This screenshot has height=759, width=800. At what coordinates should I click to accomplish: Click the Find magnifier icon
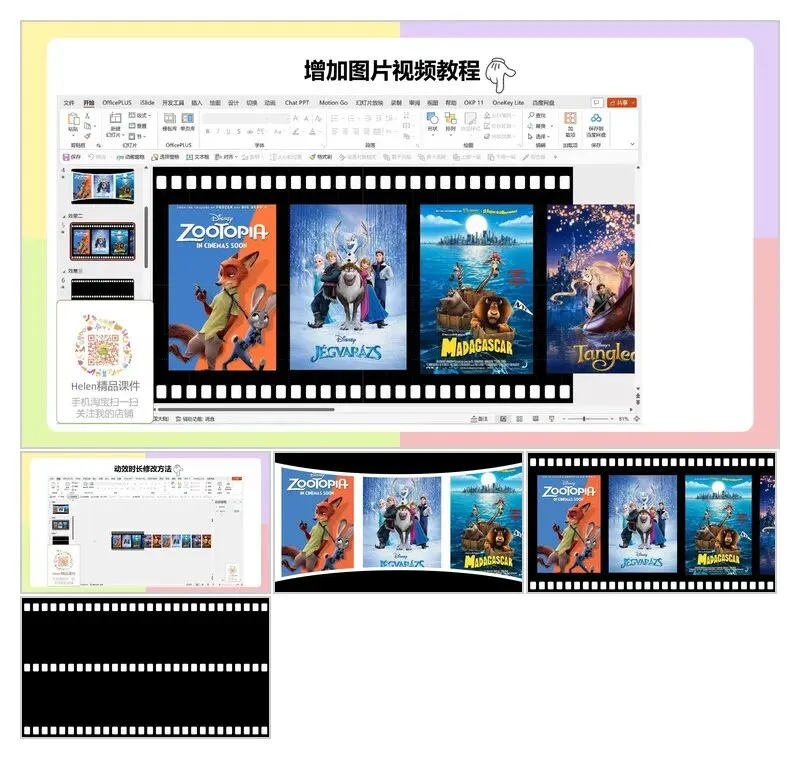(531, 116)
